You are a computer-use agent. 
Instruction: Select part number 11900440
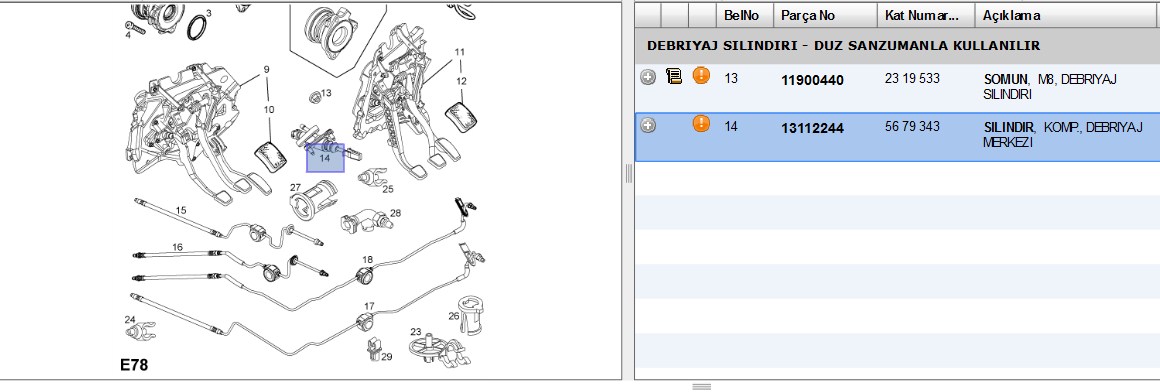812,80
